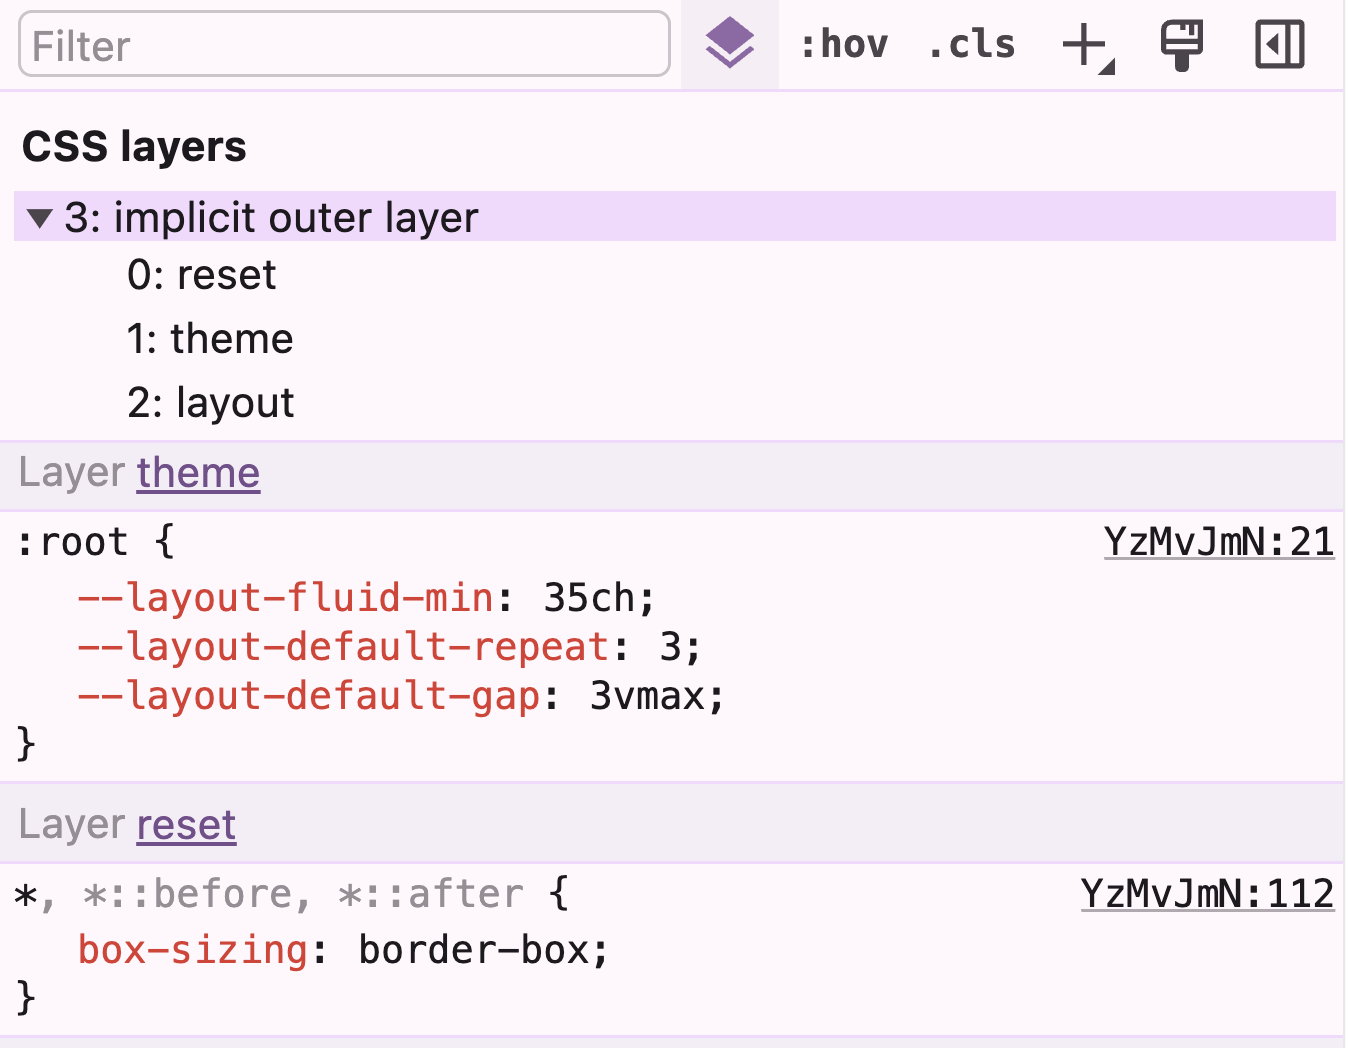Click the paint brush styles icon
Viewport: 1346px width, 1048px height.
(x=1181, y=44)
